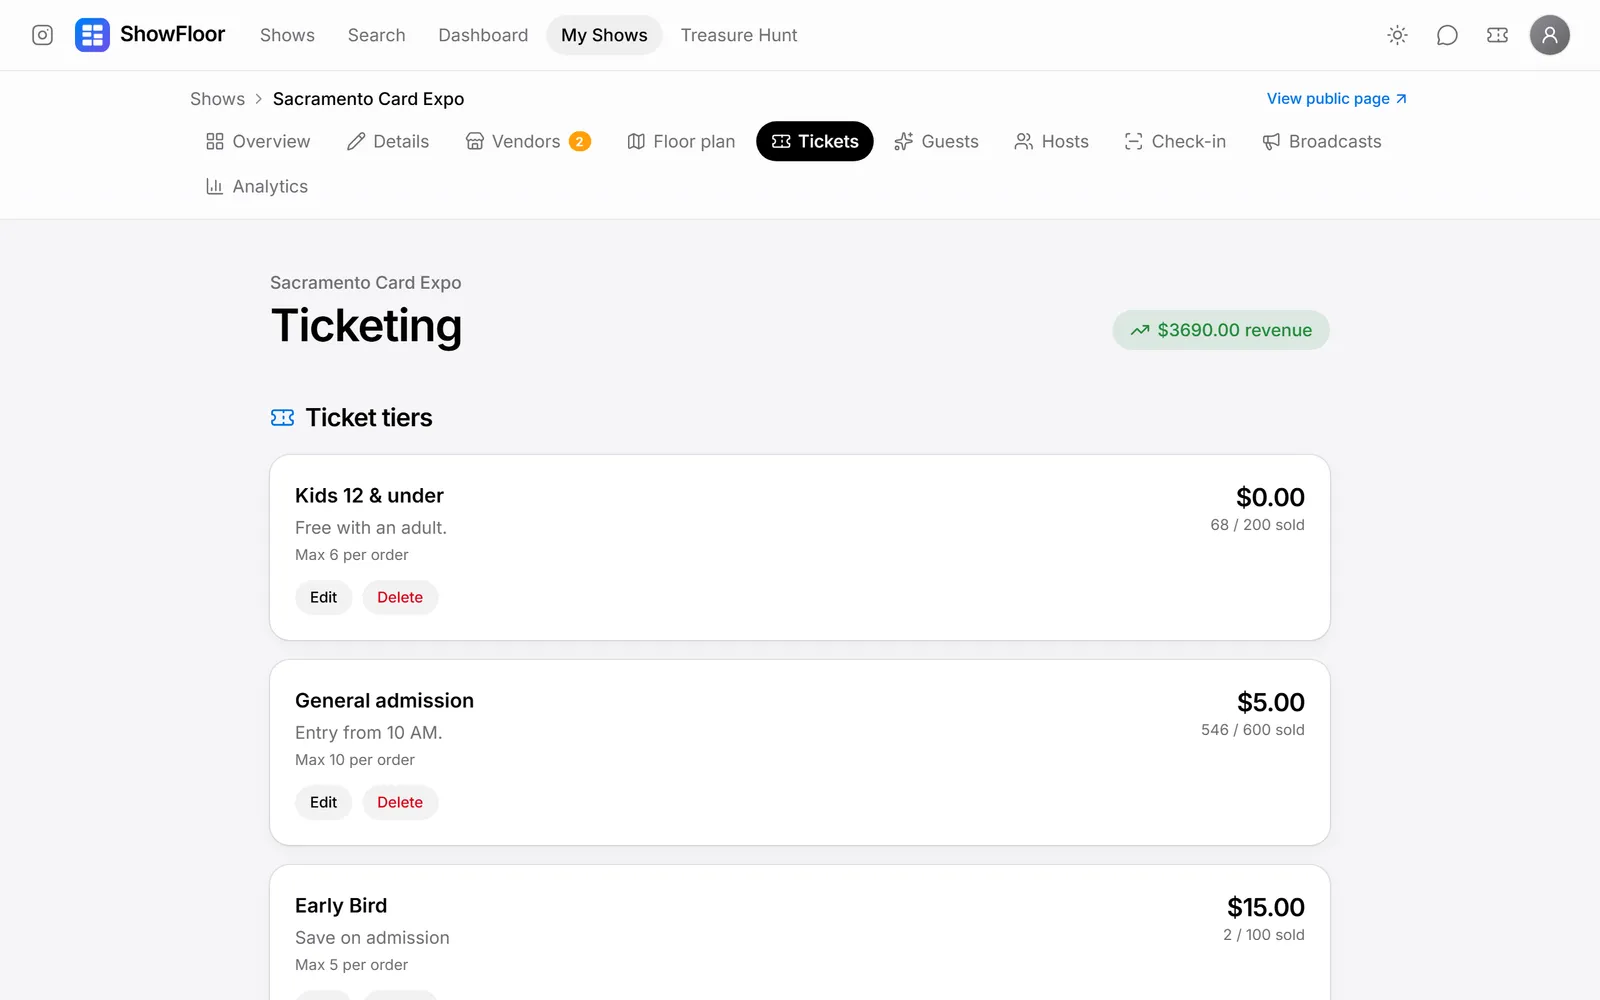
Task: Open the Guests tab
Action: [937, 141]
